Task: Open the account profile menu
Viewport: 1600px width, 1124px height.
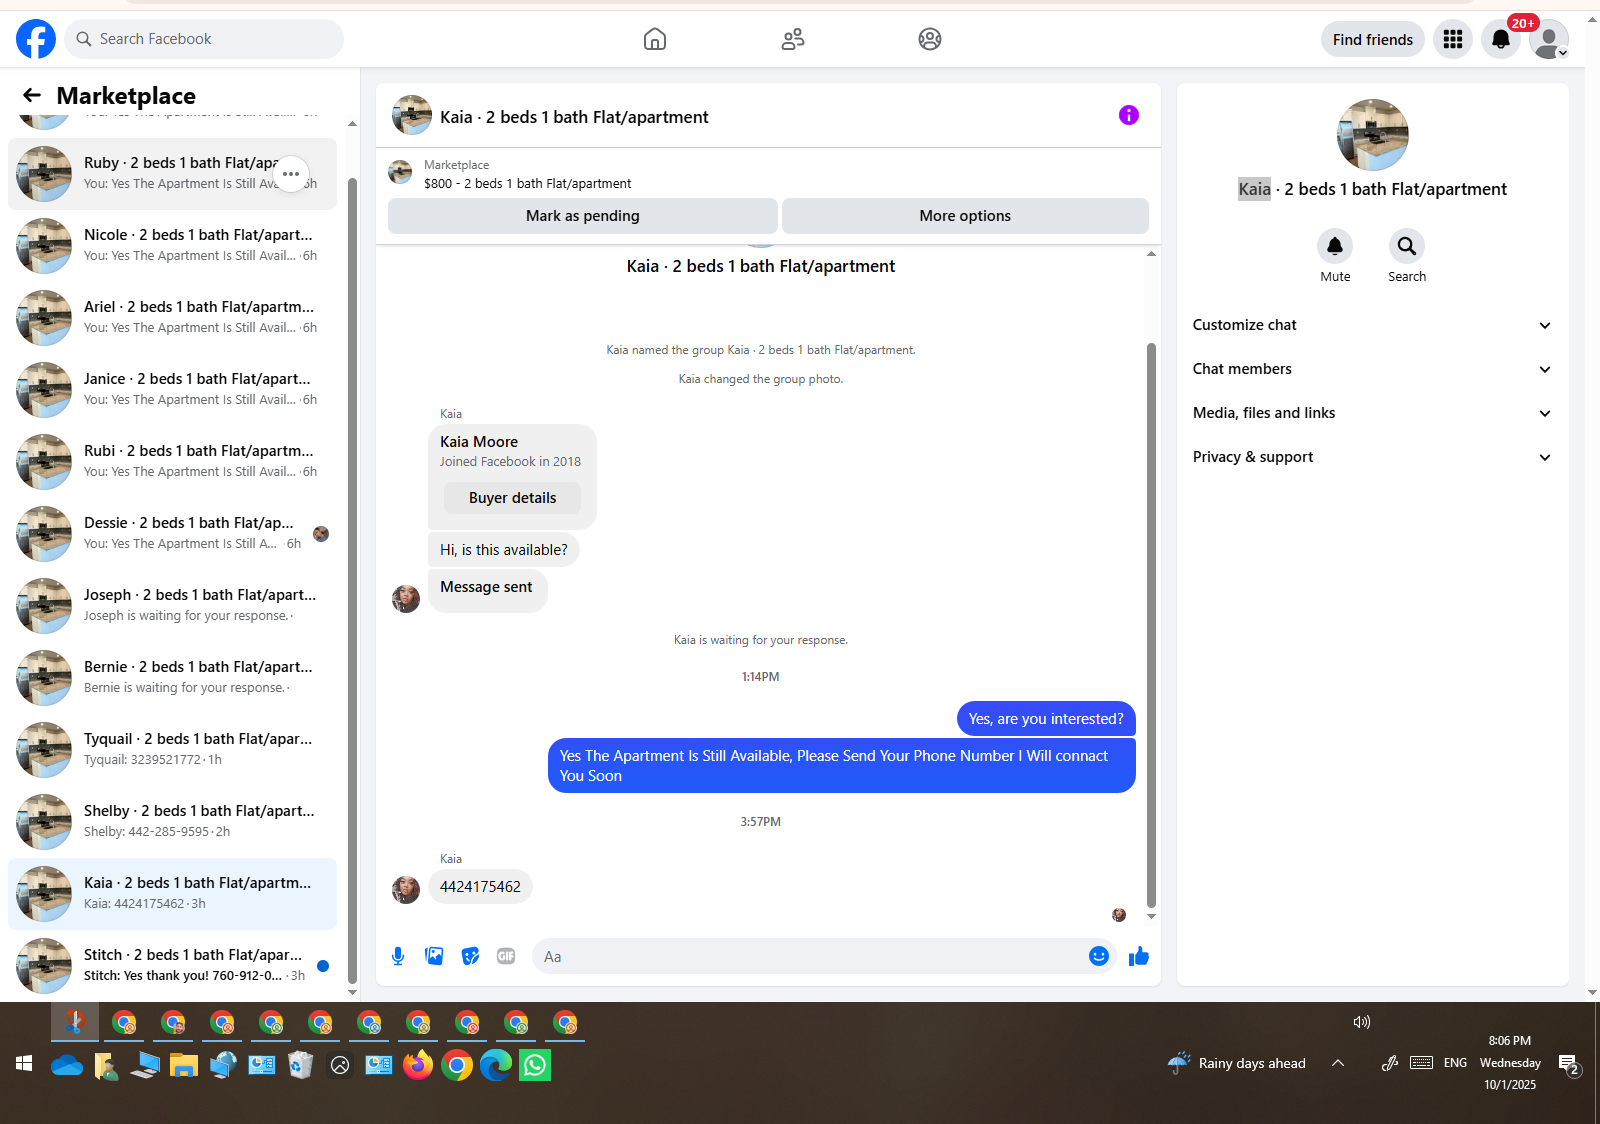Action: [1549, 39]
